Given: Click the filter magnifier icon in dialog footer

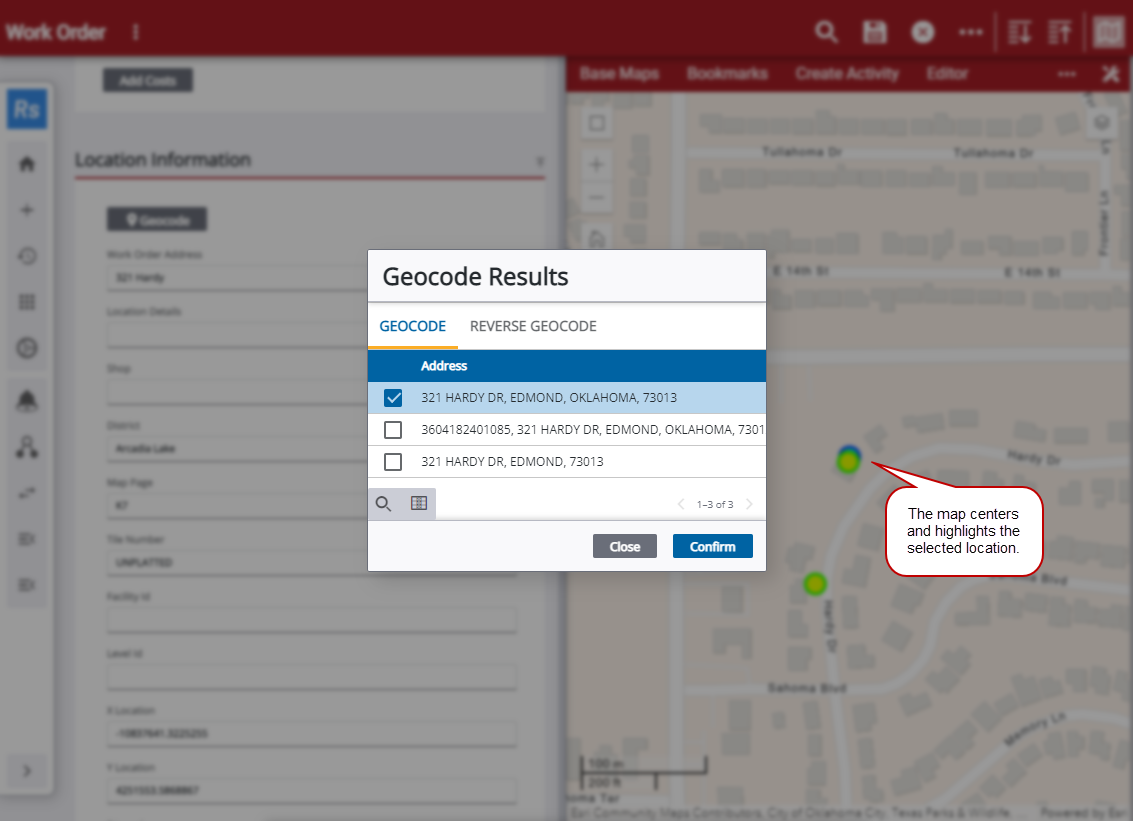Looking at the screenshot, I should pos(383,504).
